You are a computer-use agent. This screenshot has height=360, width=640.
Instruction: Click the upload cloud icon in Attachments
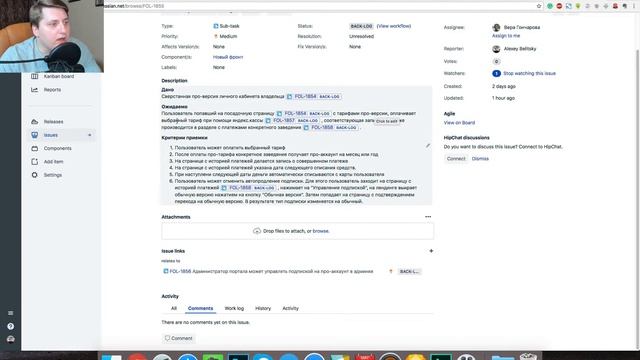click(x=257, y=231)
